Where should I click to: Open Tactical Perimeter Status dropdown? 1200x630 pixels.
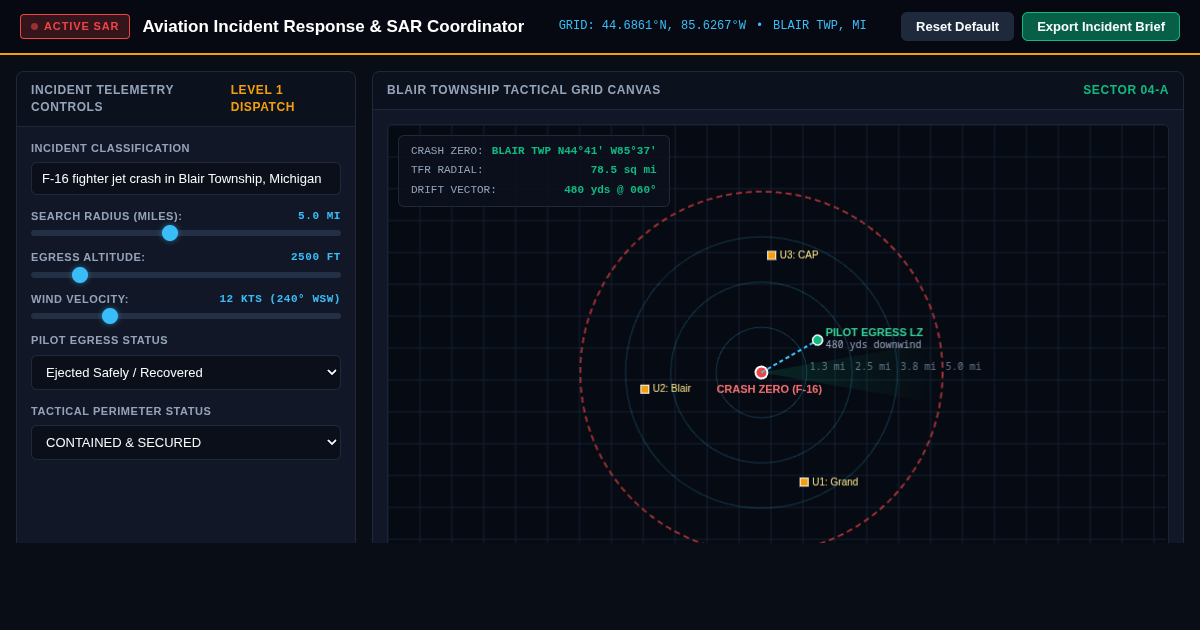[186, 442]
